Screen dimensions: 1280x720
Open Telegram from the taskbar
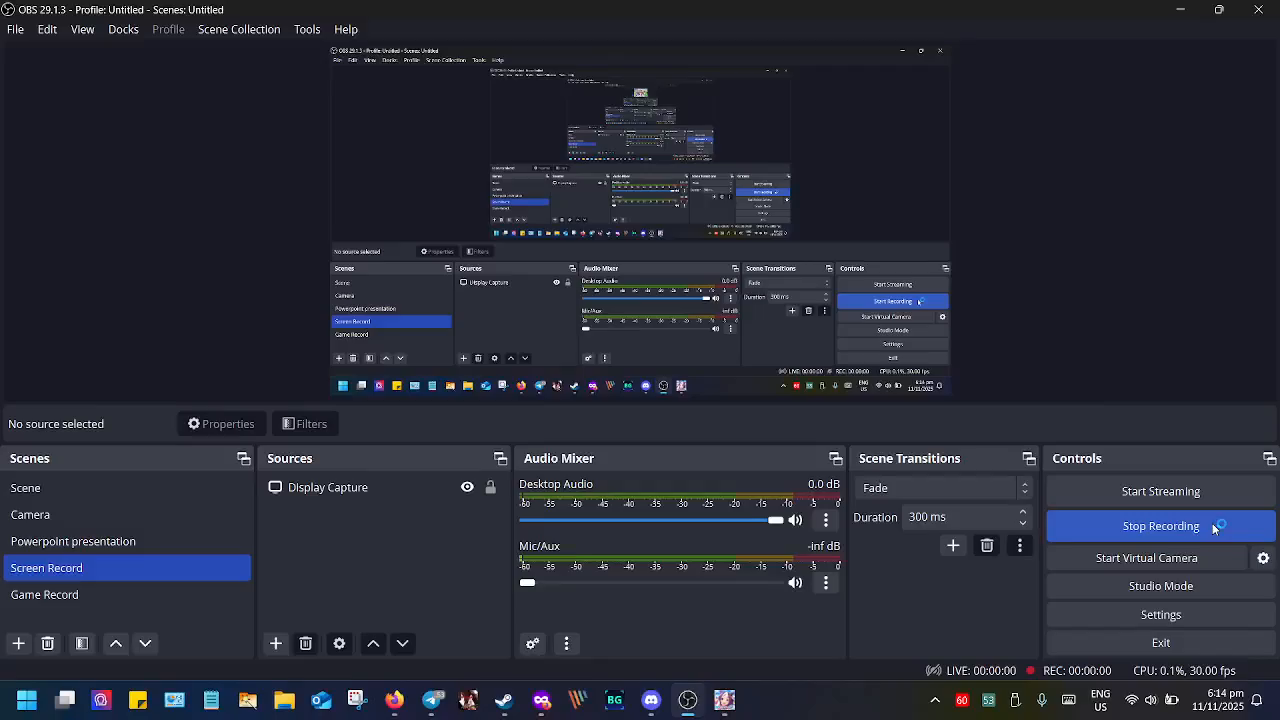pyautogui.click(x=431, y=700)
